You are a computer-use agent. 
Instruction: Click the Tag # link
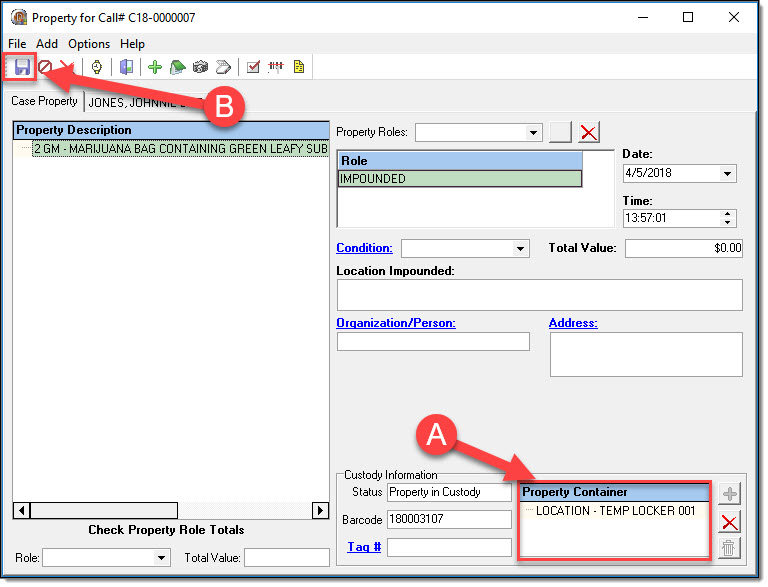pyautogui.click(x=364, y=547)
